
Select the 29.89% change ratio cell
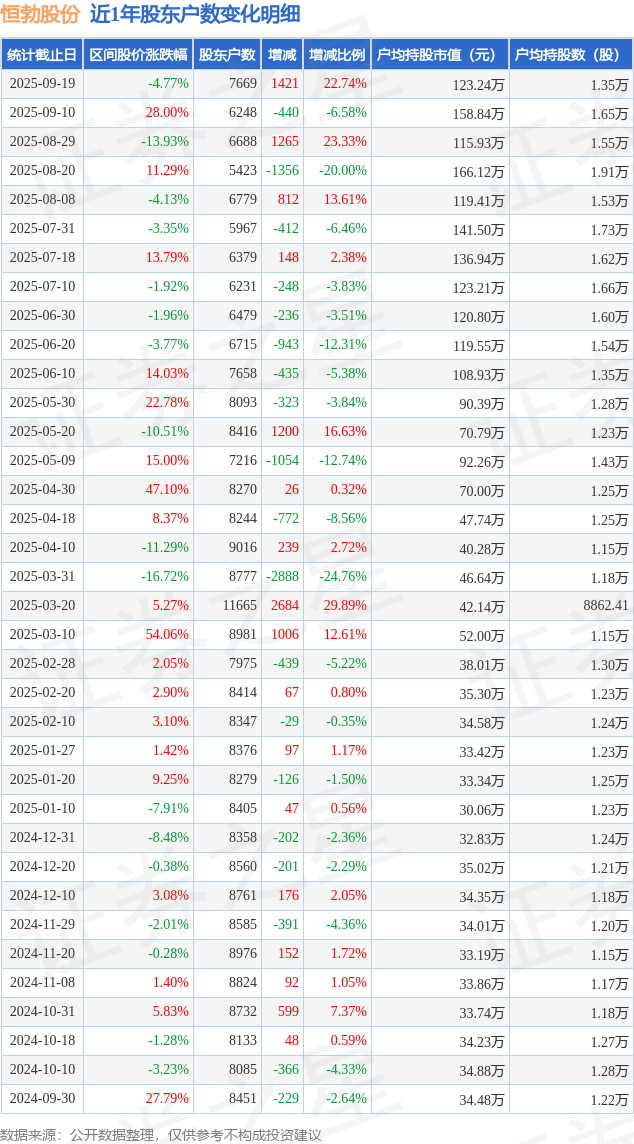point(344,606)
